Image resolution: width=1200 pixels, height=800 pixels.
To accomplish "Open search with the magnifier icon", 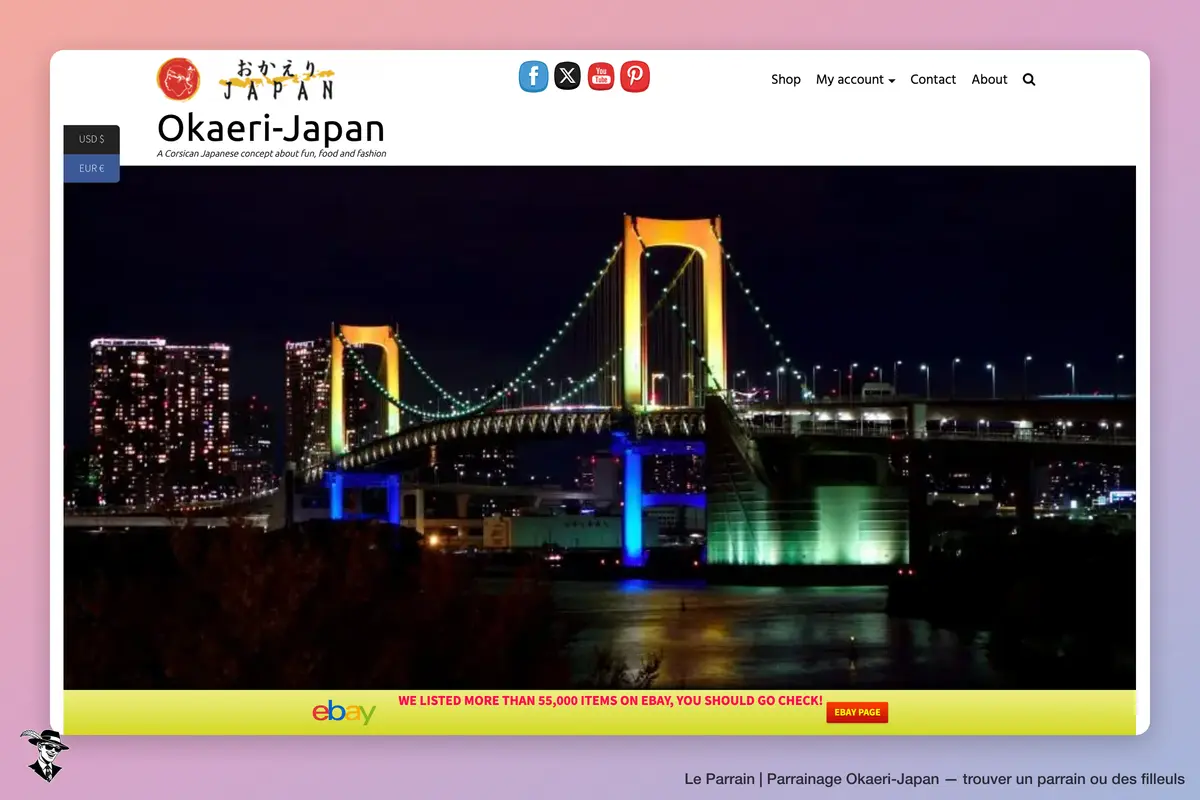I will 1029,79.
